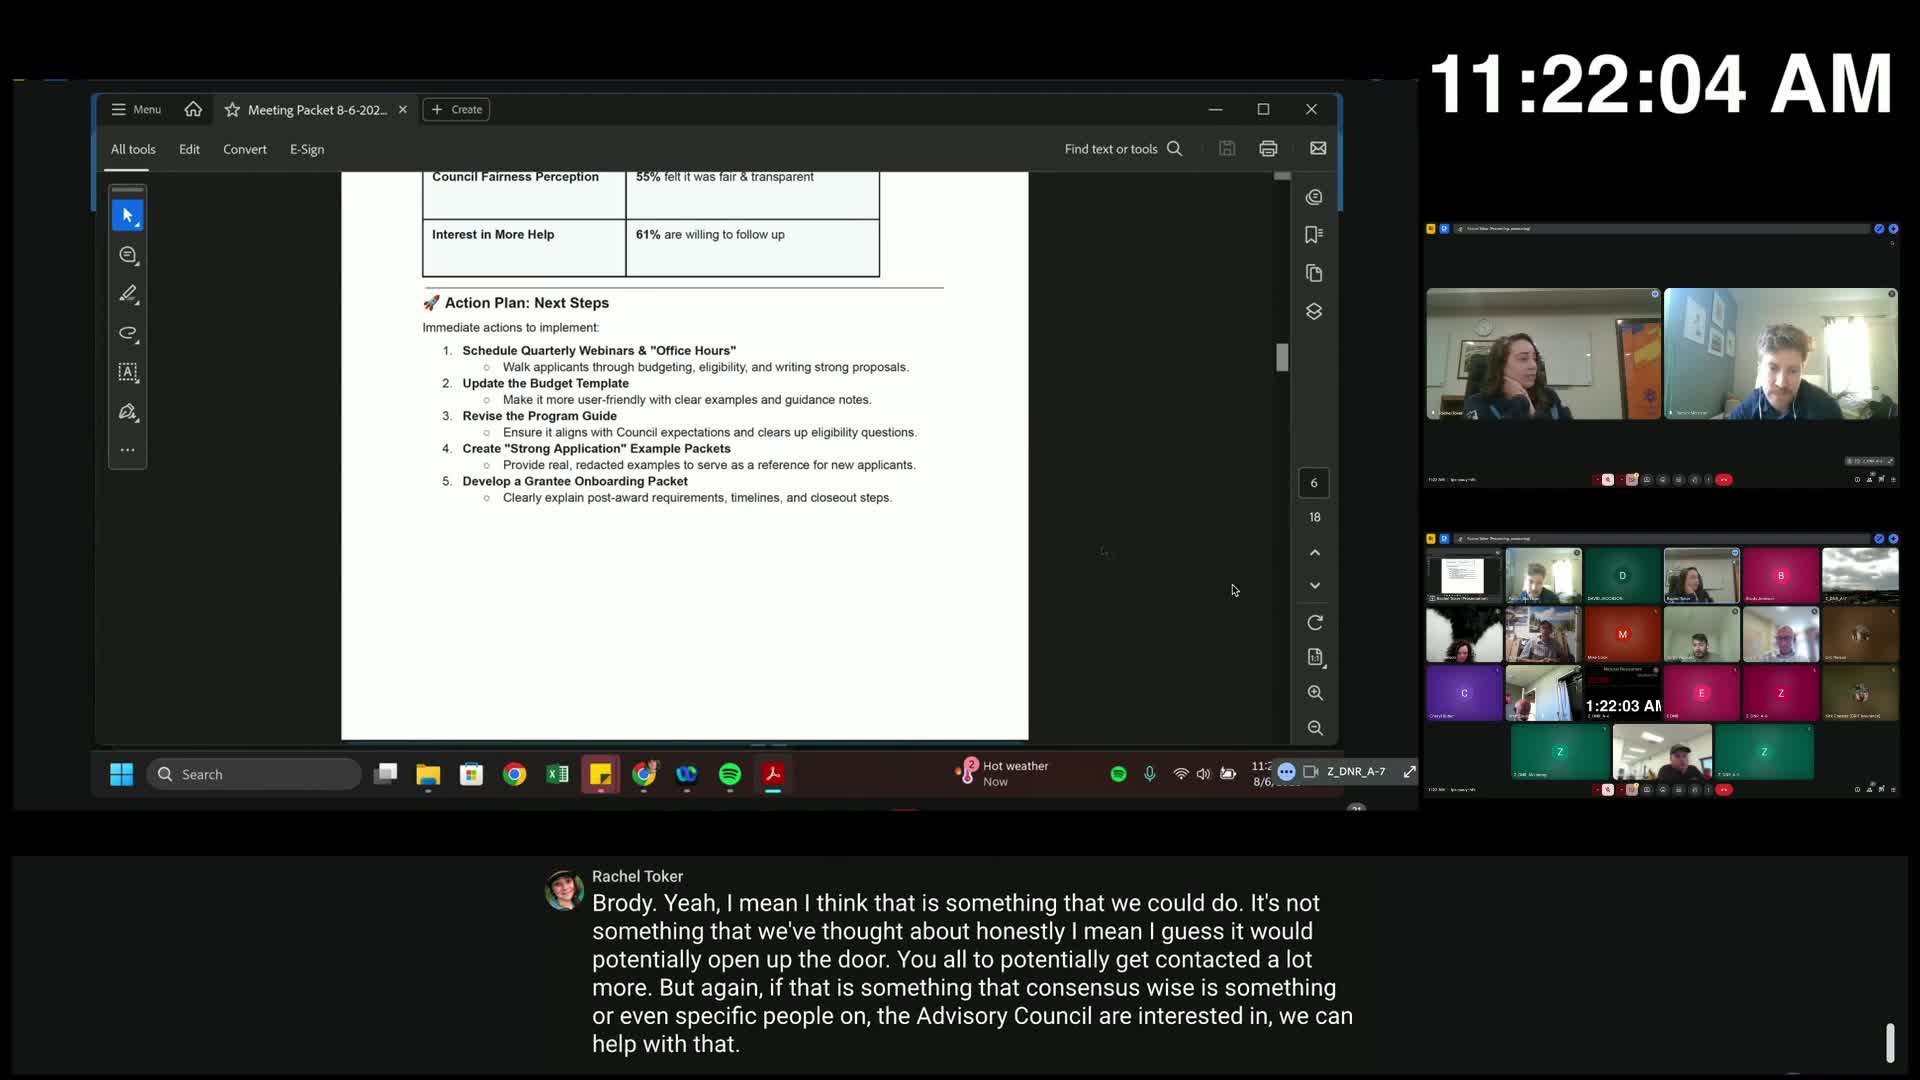The height and width of the screenshot is (1080, 1920).
Task: Toggle the star on Meeting Packet tab
Action: 232,110
